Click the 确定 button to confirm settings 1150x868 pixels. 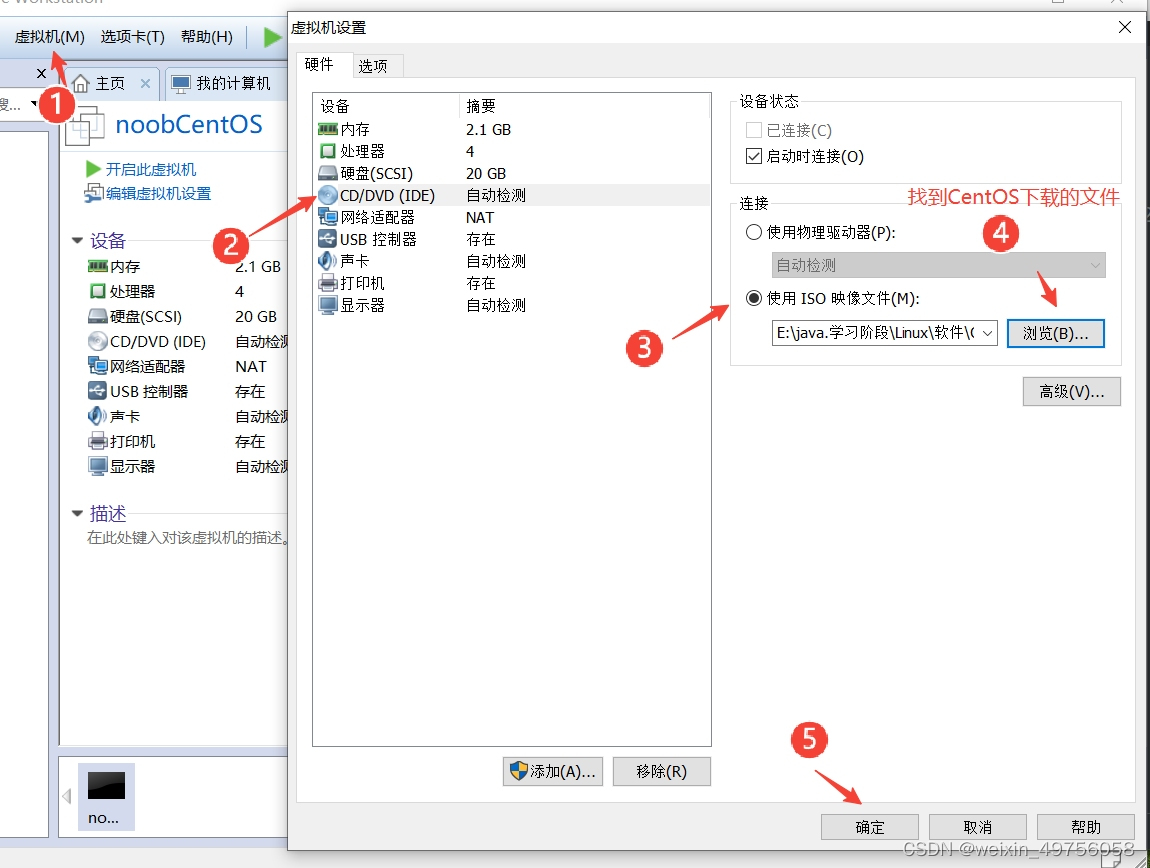869,826
